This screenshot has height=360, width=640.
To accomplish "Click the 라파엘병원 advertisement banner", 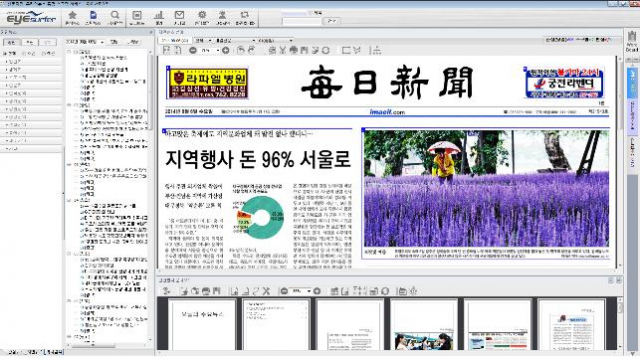I will point(208,83).
